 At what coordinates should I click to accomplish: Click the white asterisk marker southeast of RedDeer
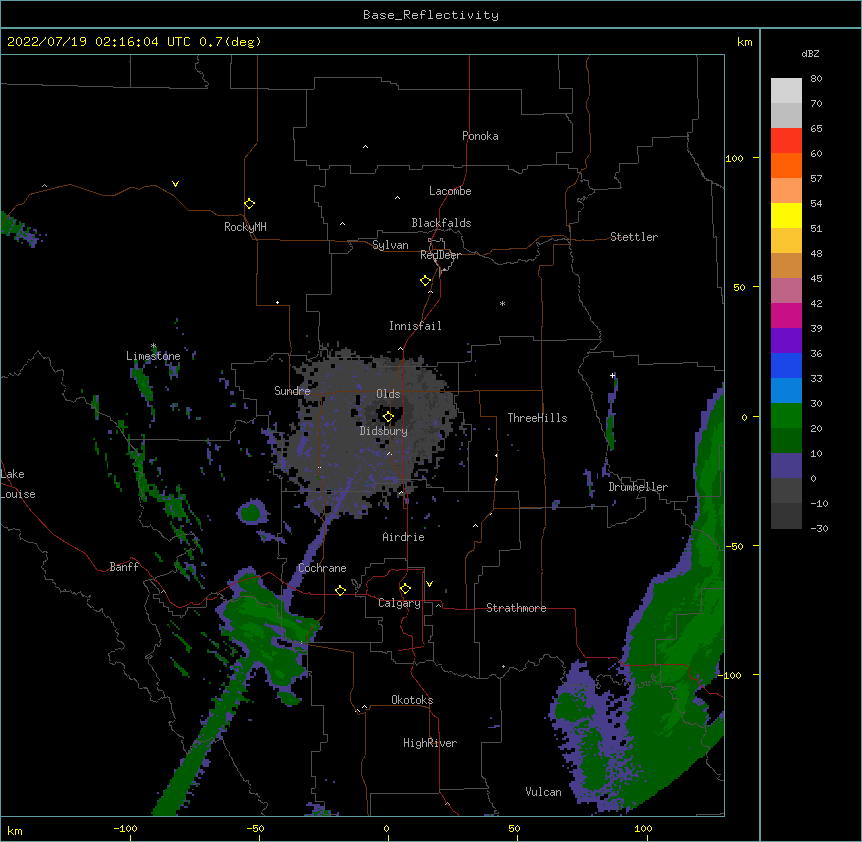click(x=502, y=303)
